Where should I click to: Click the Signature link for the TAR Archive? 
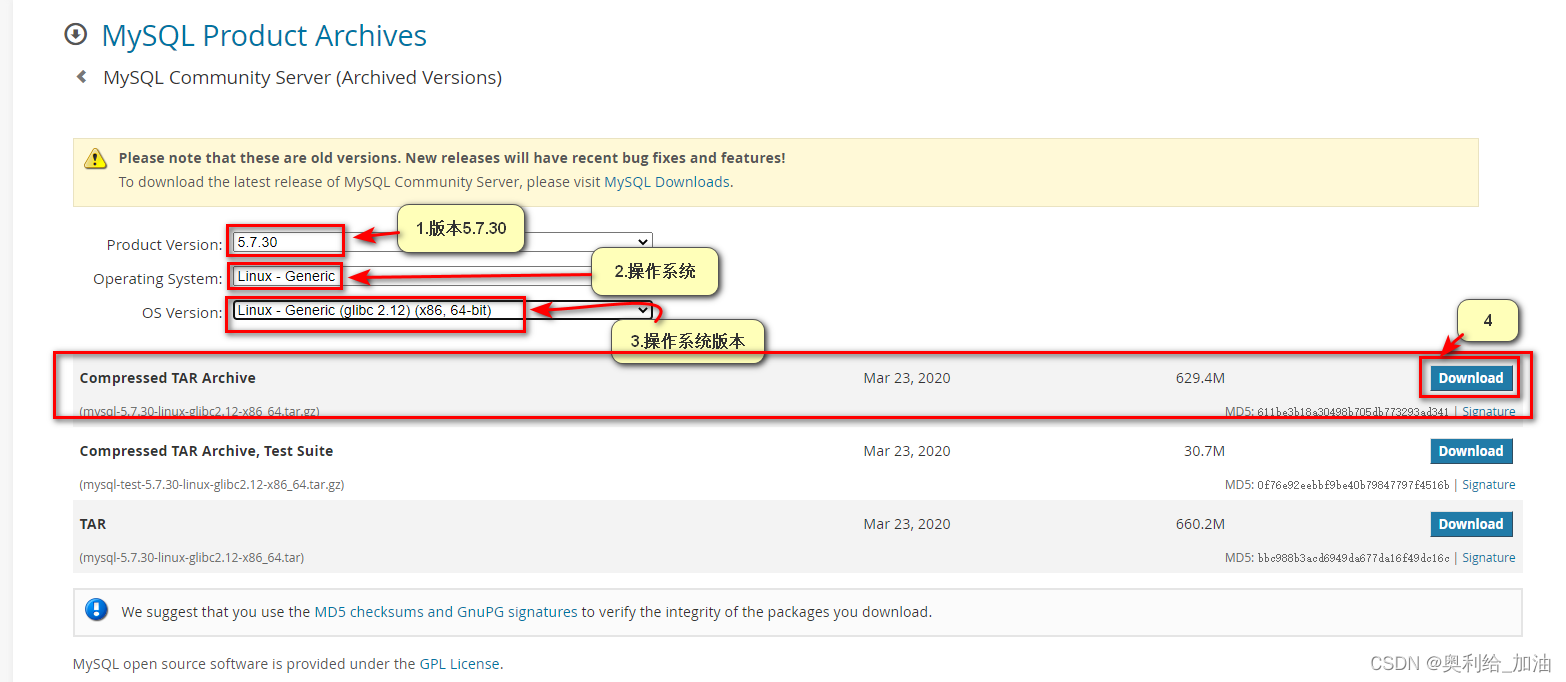point(1488,410)
